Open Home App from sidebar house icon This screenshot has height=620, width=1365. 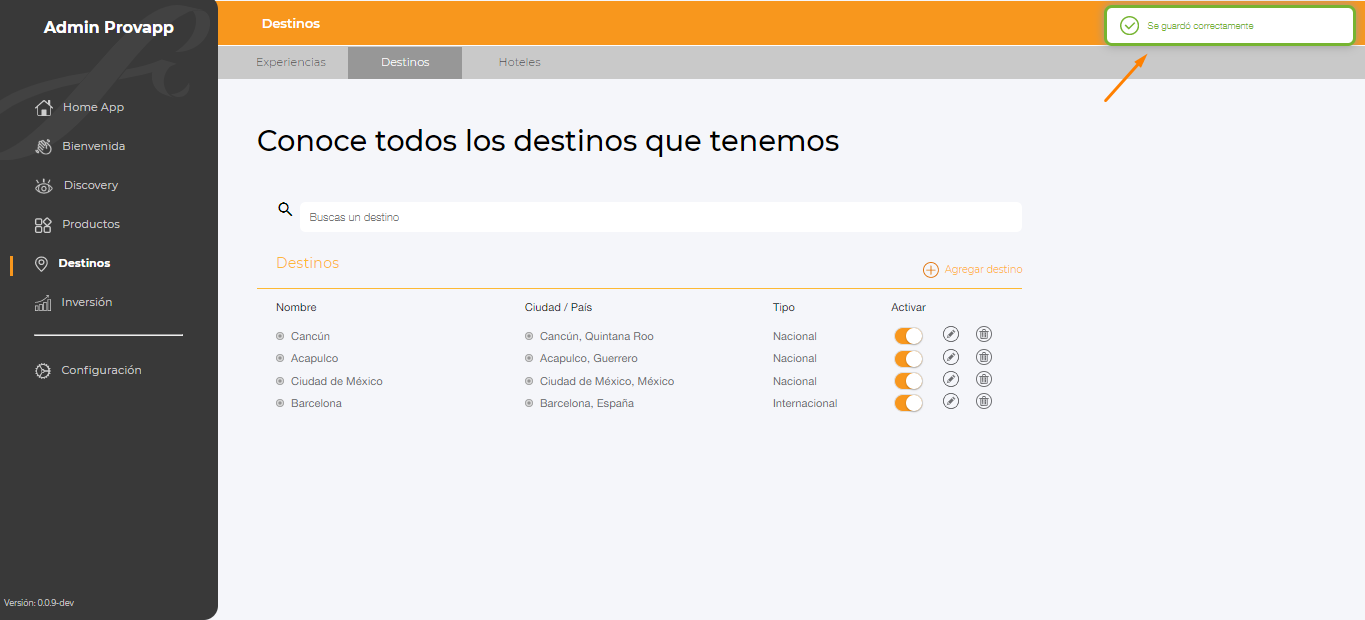[43, 107]
